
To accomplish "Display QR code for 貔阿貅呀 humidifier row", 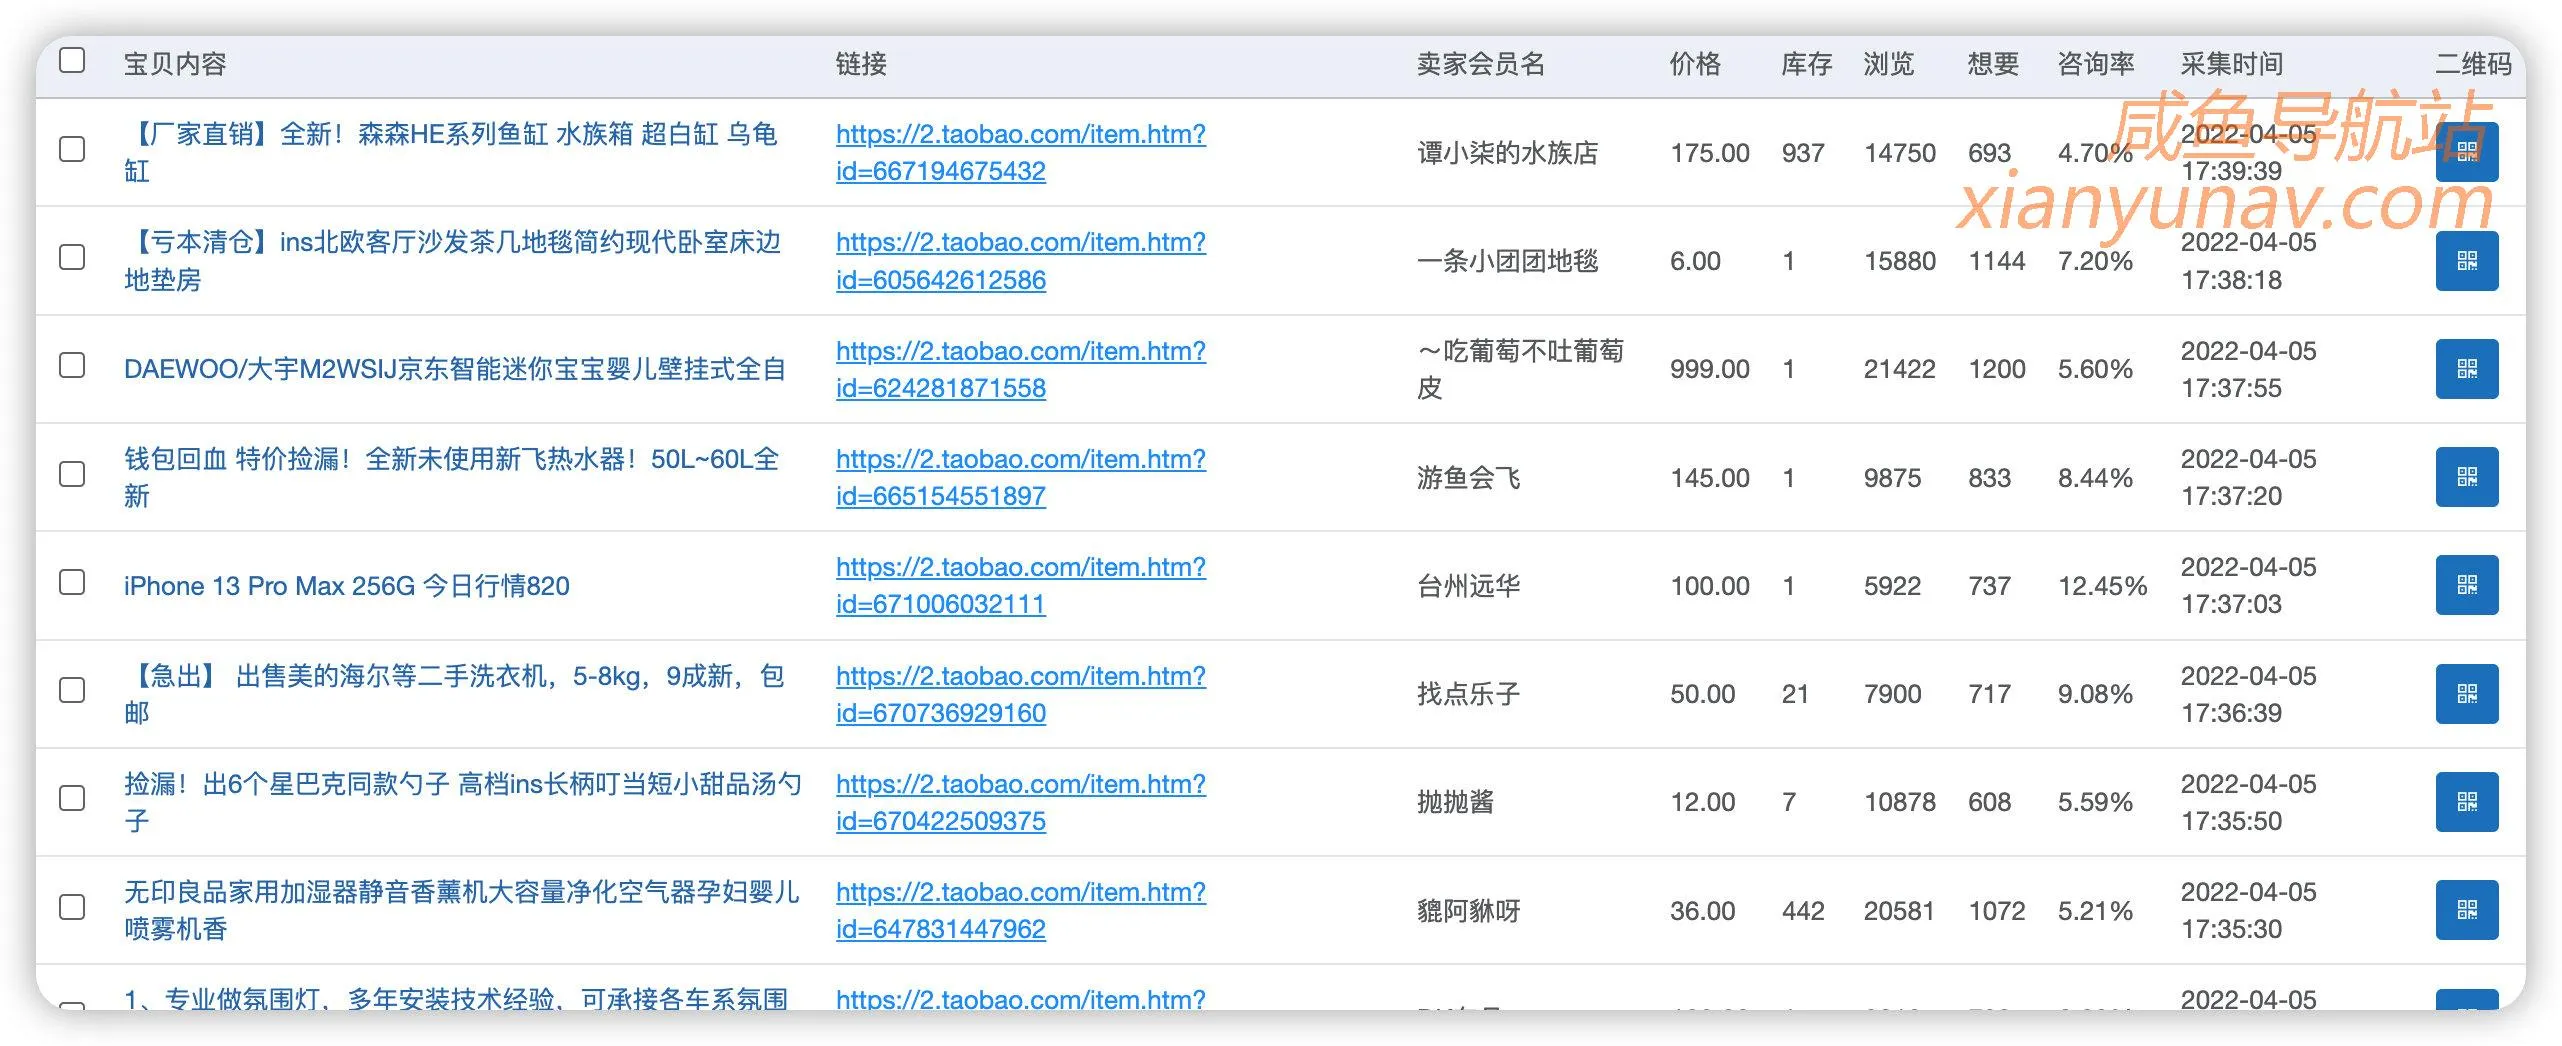I will pyautogui.click(x=2465, y=910).
